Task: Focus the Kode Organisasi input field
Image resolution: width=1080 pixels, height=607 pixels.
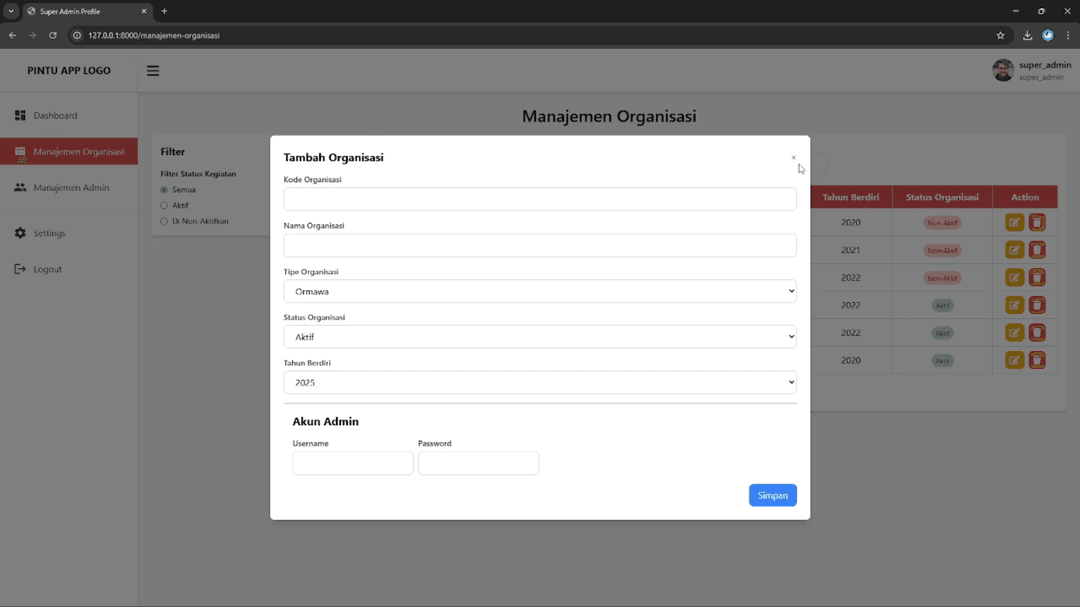Action: pos(540,199)
